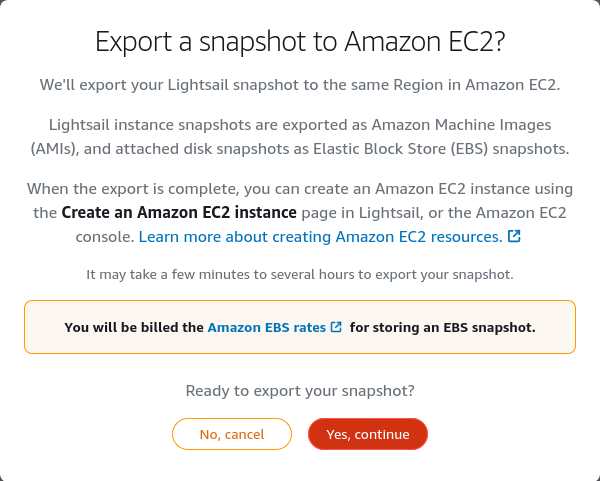The height and width of the screenshot is (481, 600).
Task: Click the for storing an EBS snapshot text
Action: pos(443,328)
